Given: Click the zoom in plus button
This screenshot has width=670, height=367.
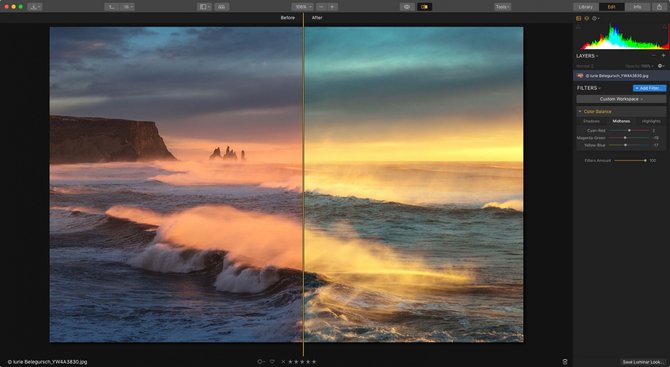Looking at the screenshot, I should [332, 7].
